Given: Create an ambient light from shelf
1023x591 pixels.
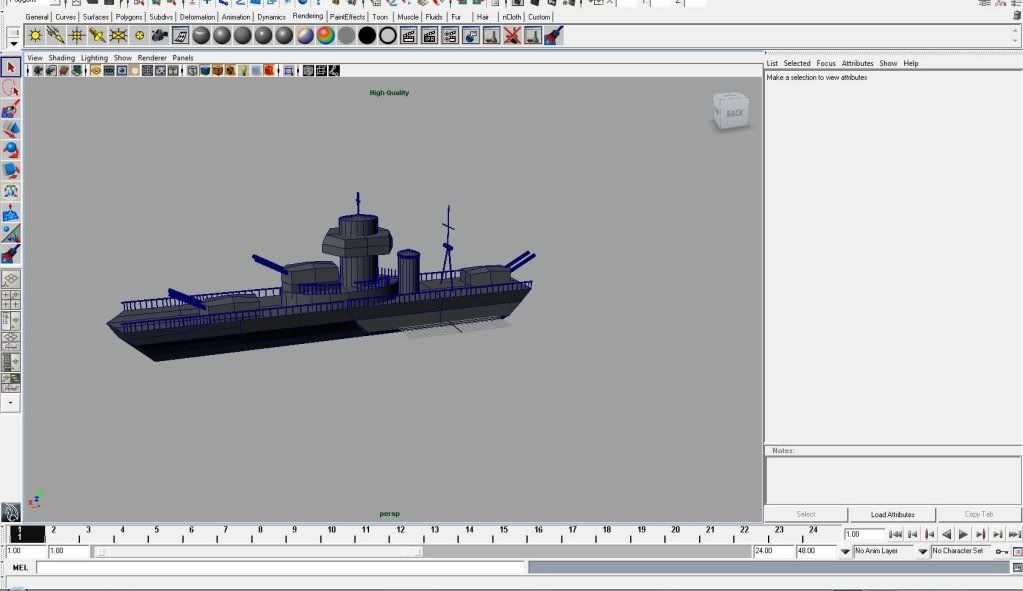Looking at the screenshot, I should (35, 35).
